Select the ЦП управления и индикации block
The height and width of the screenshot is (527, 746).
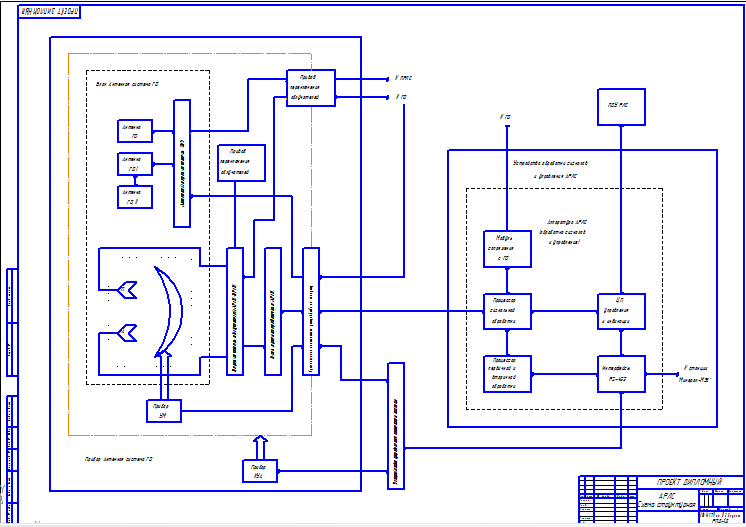click(621, 312)
